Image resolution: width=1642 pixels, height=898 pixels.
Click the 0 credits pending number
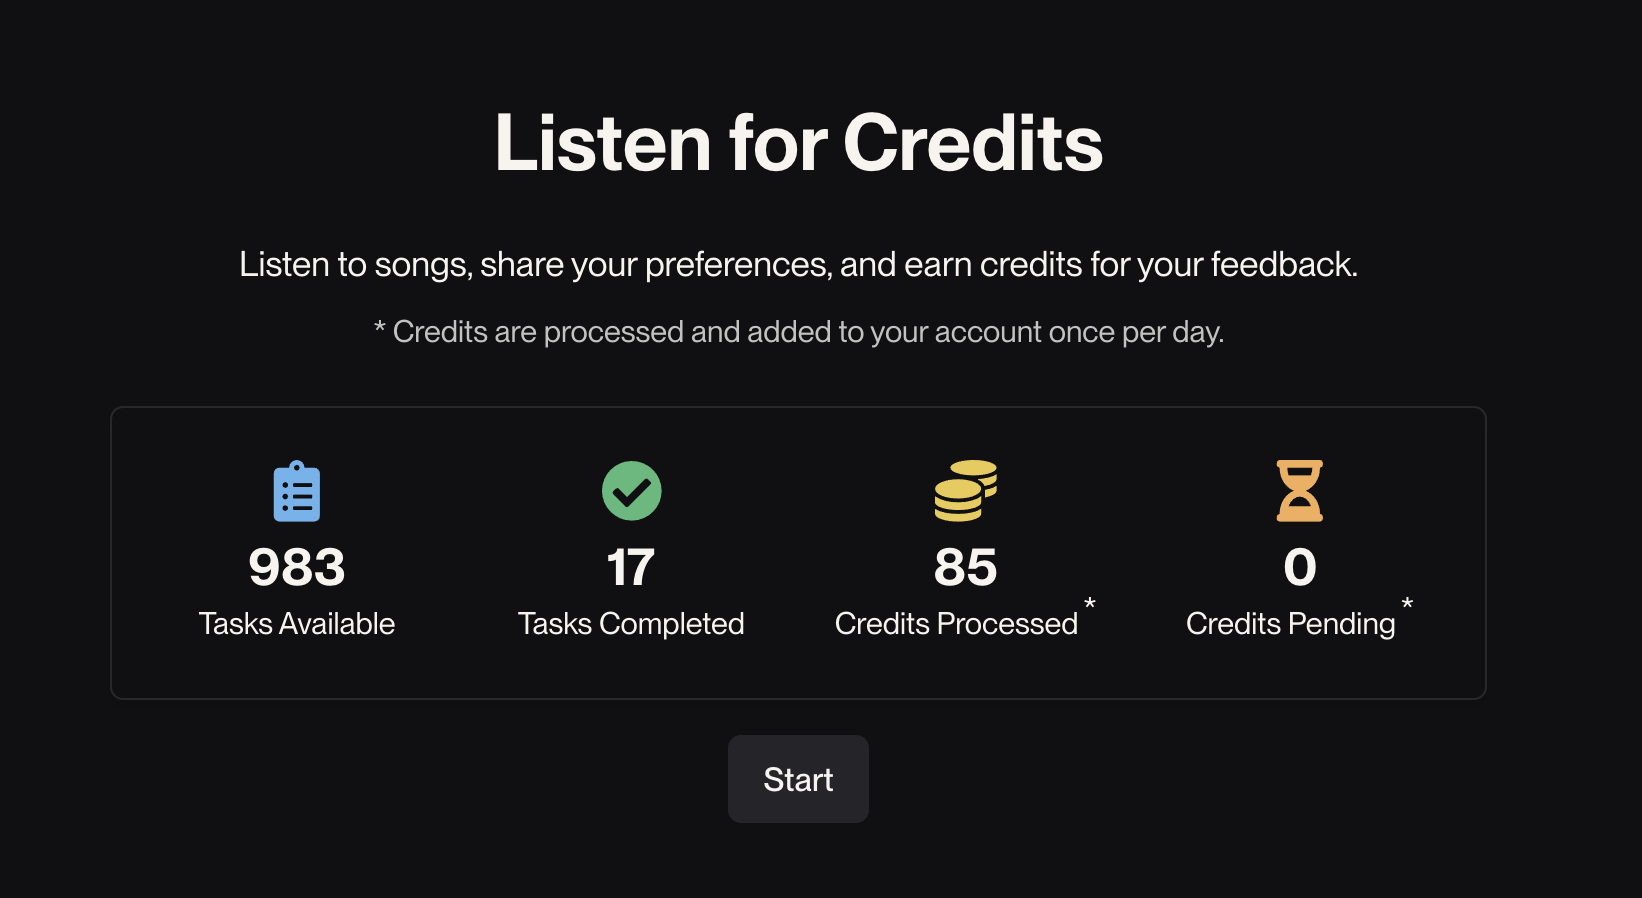coord(1299,567)
